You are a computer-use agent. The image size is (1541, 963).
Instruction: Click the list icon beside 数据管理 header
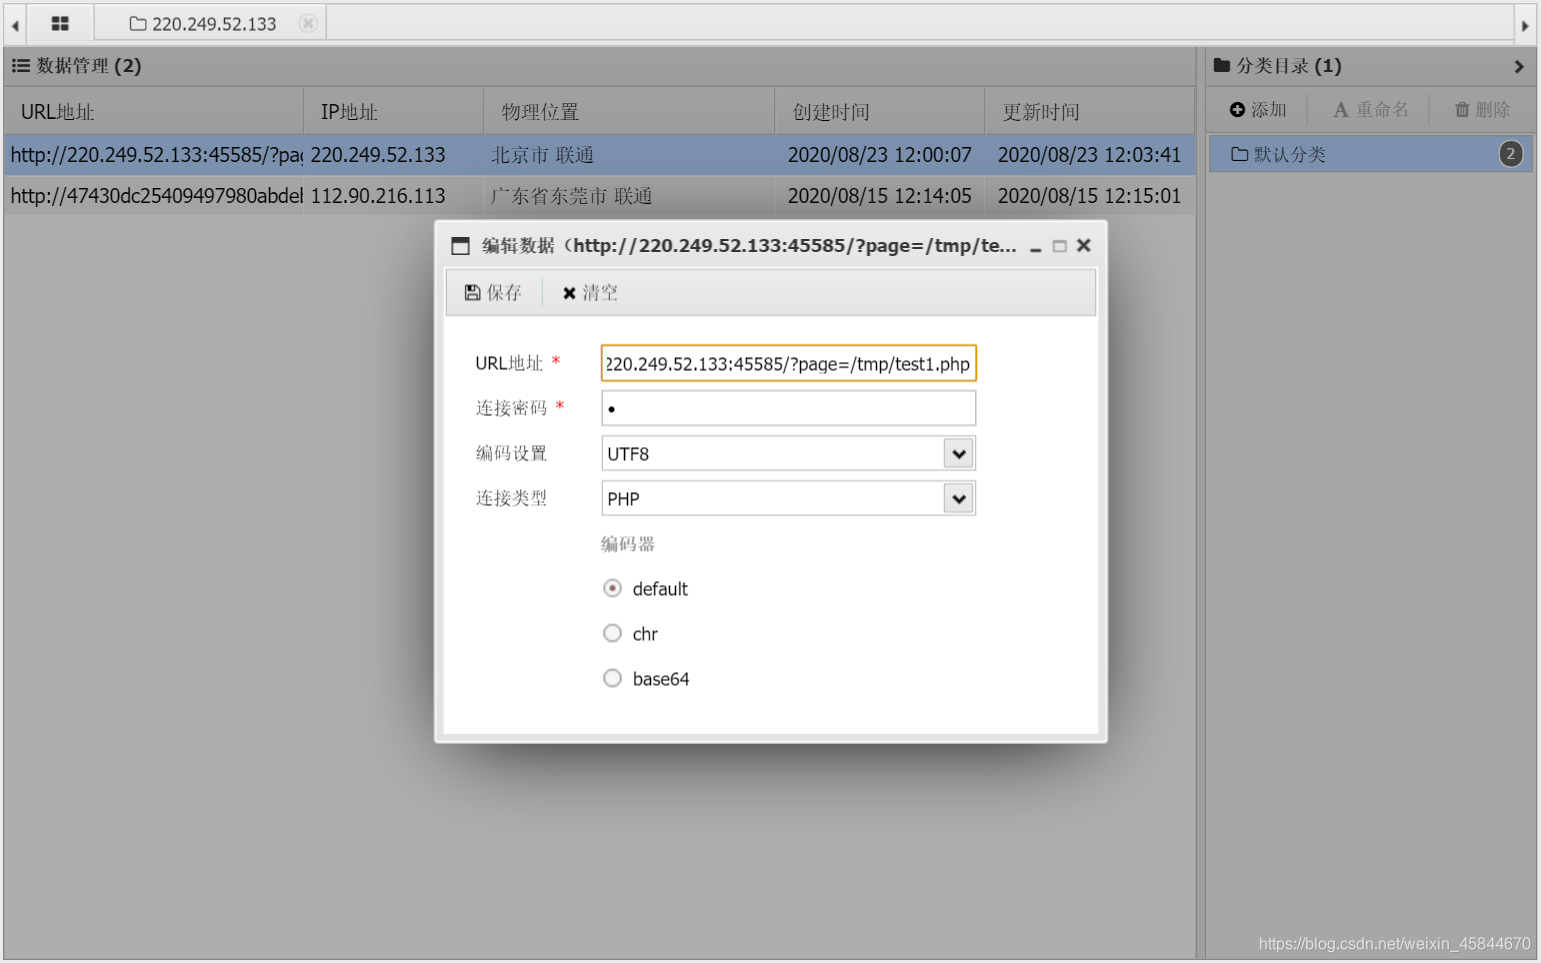(20, 66)
